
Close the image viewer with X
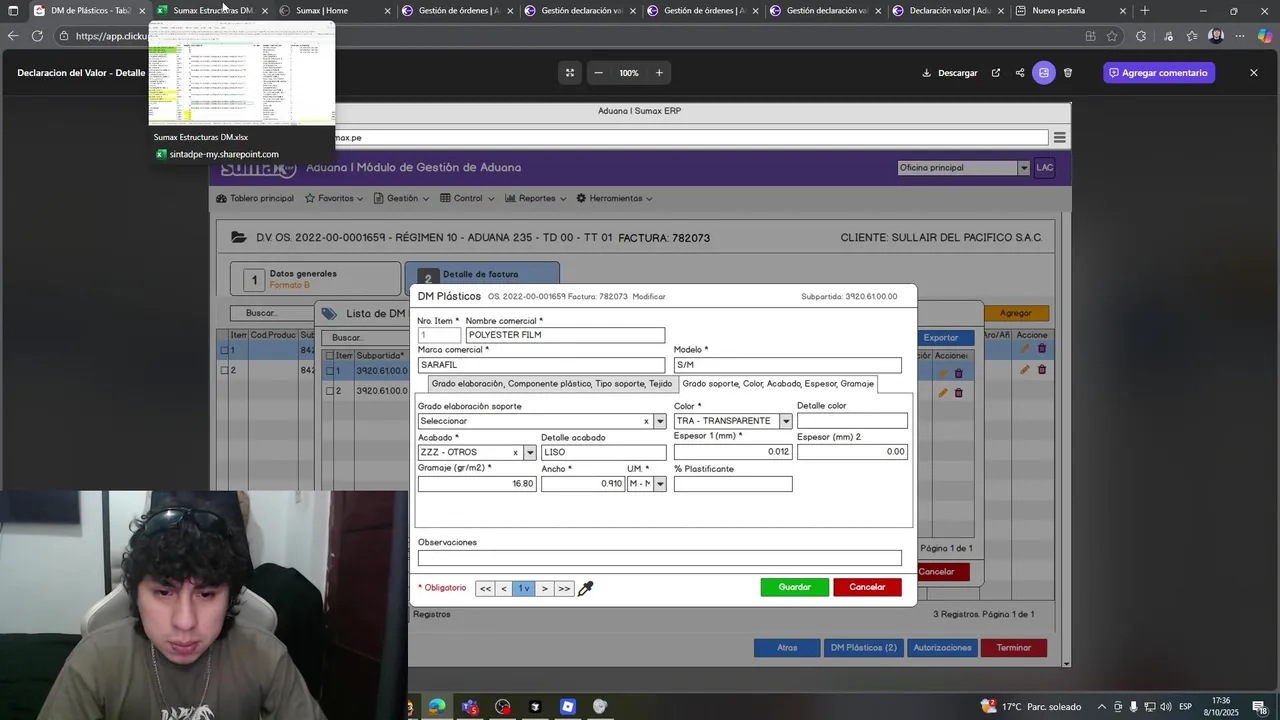tap(1254, 73)
